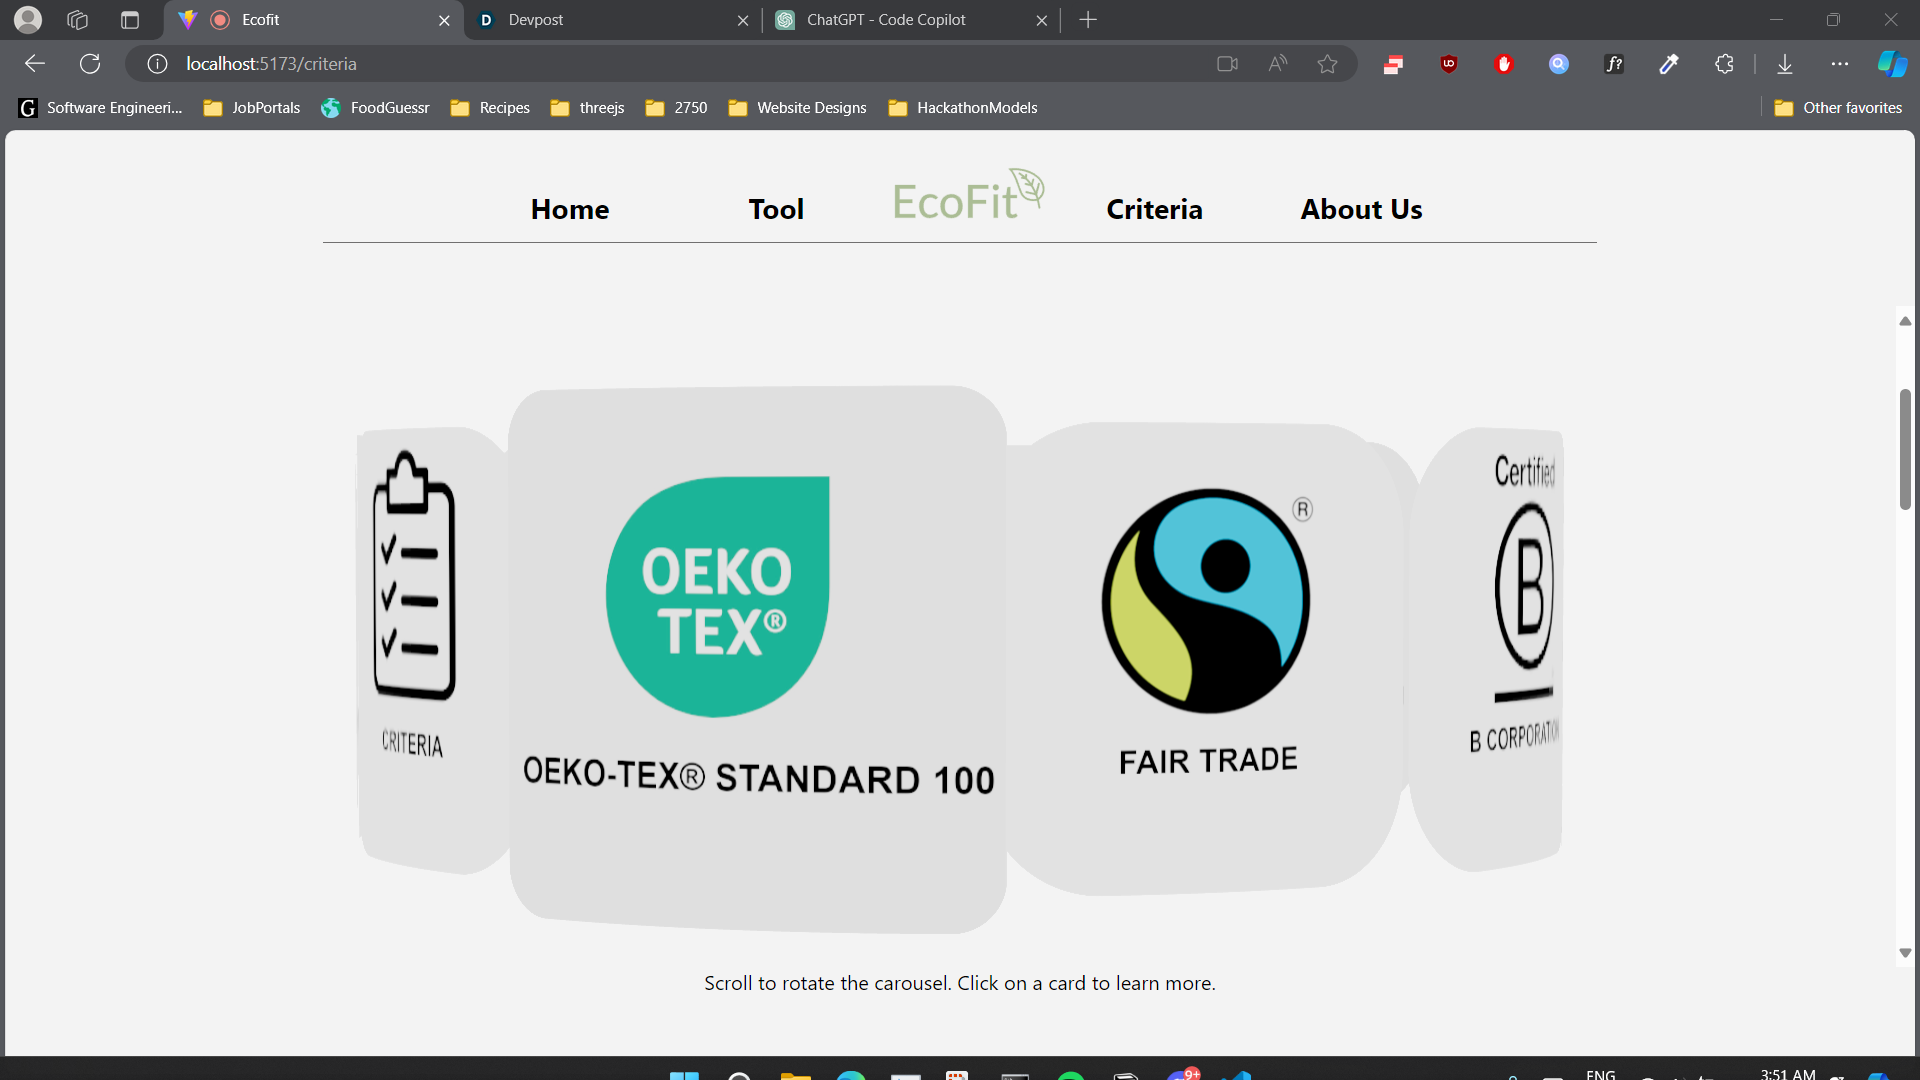Click the Criteria navigation link

pyautogui.click(x=1154, y=209)
